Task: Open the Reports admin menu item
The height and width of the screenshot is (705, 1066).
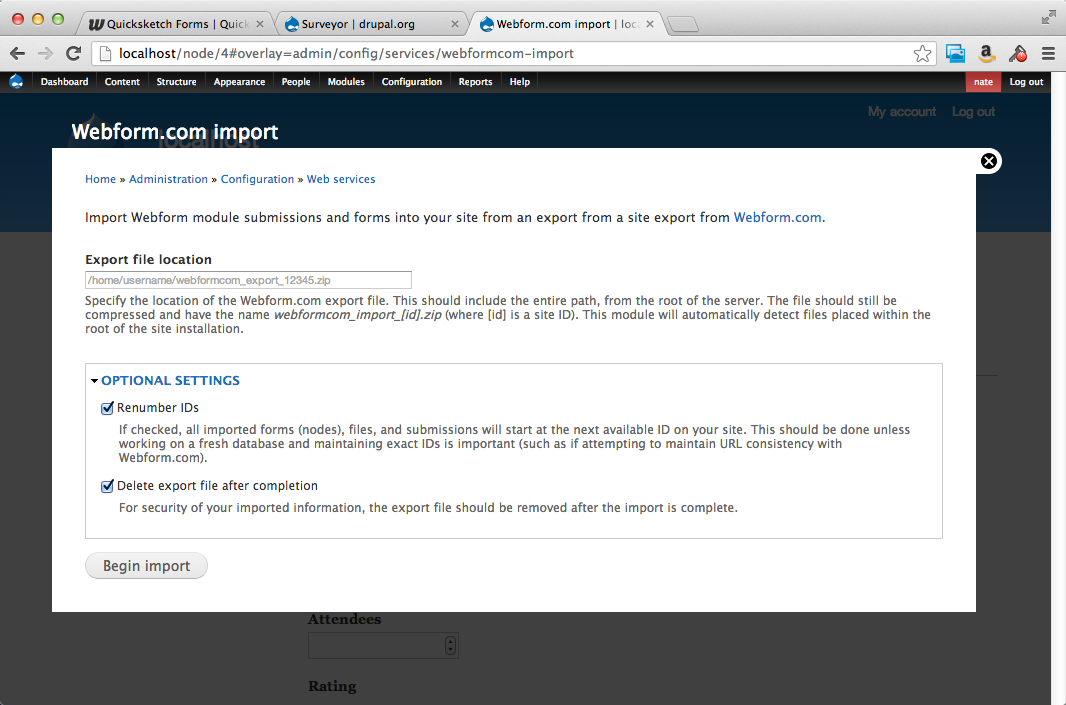Action: (475, 82)
